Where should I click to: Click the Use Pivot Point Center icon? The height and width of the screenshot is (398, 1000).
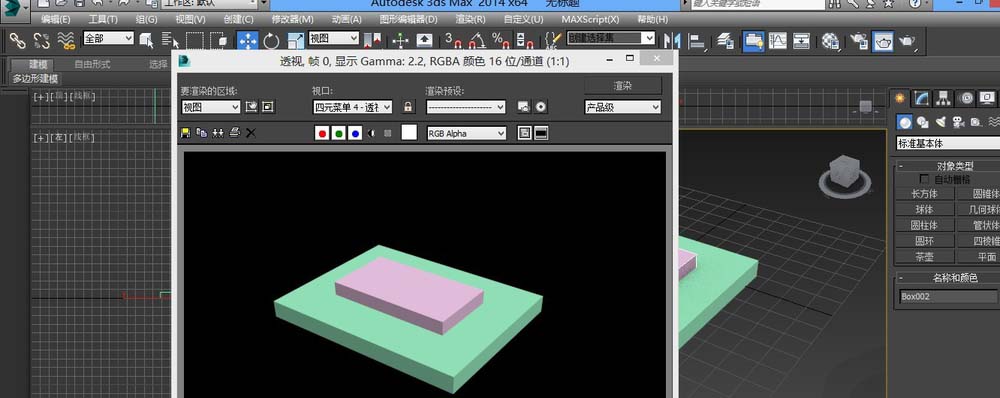click(372, 41)
